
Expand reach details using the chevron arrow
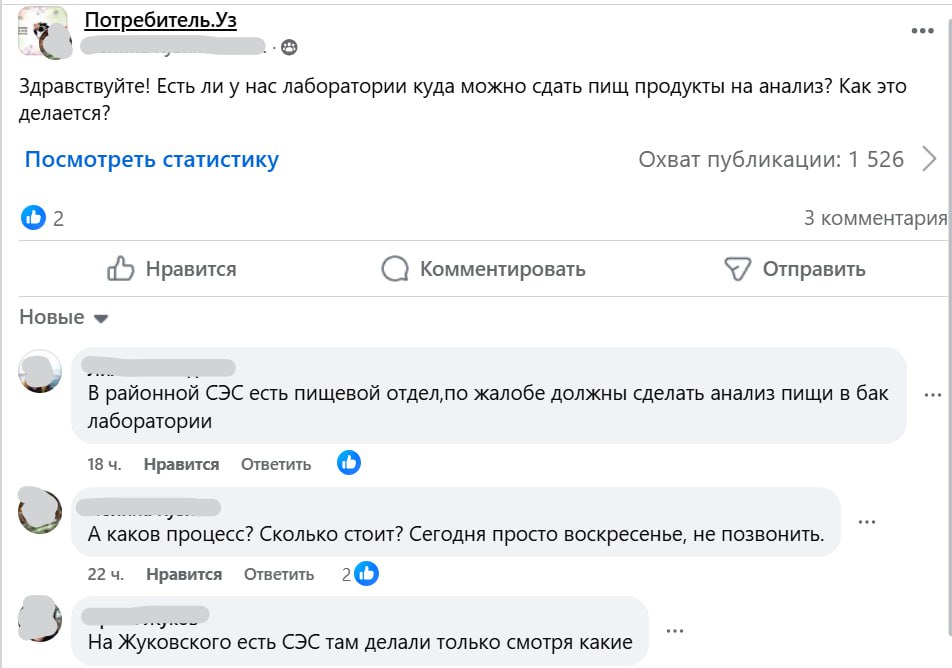tap(929, 159)
